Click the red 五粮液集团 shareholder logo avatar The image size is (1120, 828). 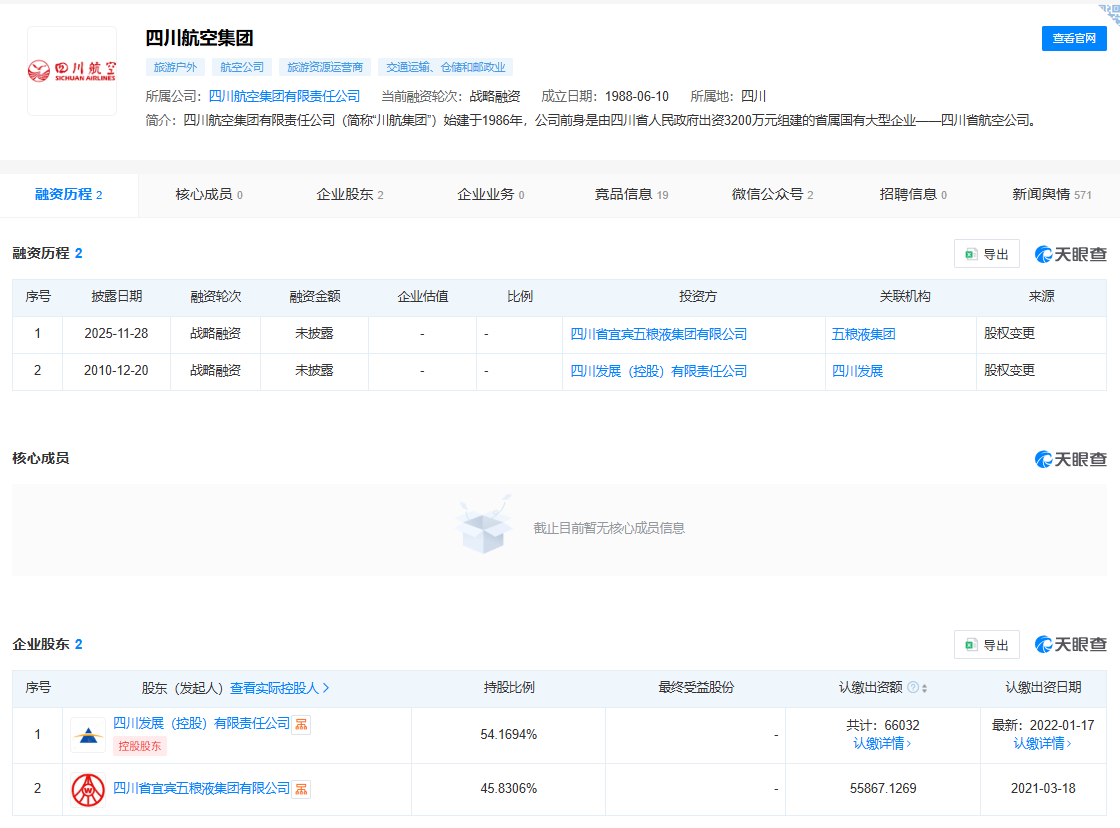point(88,787)
